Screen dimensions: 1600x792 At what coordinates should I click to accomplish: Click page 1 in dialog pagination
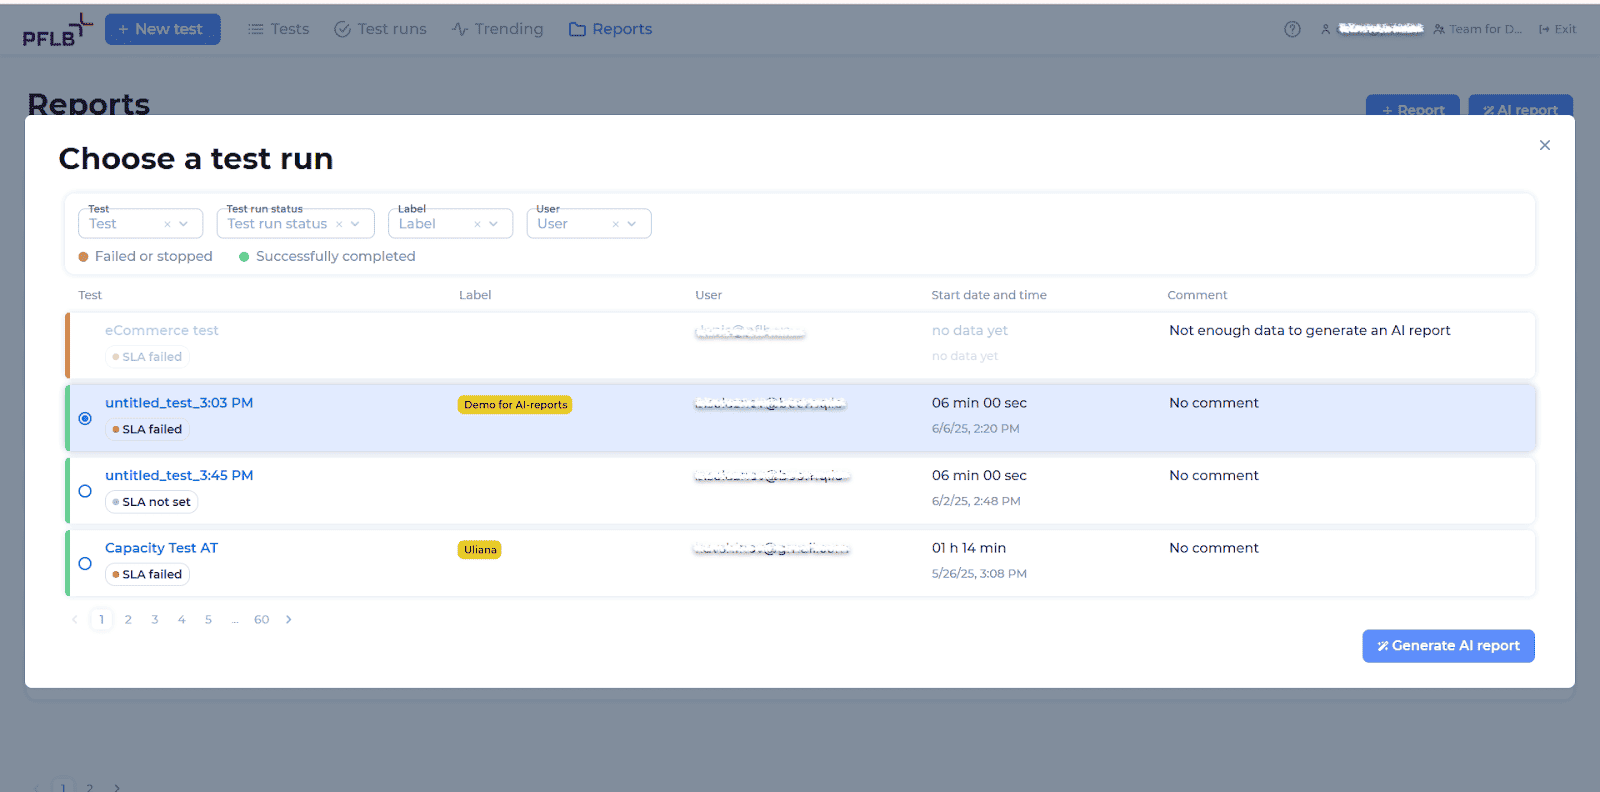coord(101,620)
